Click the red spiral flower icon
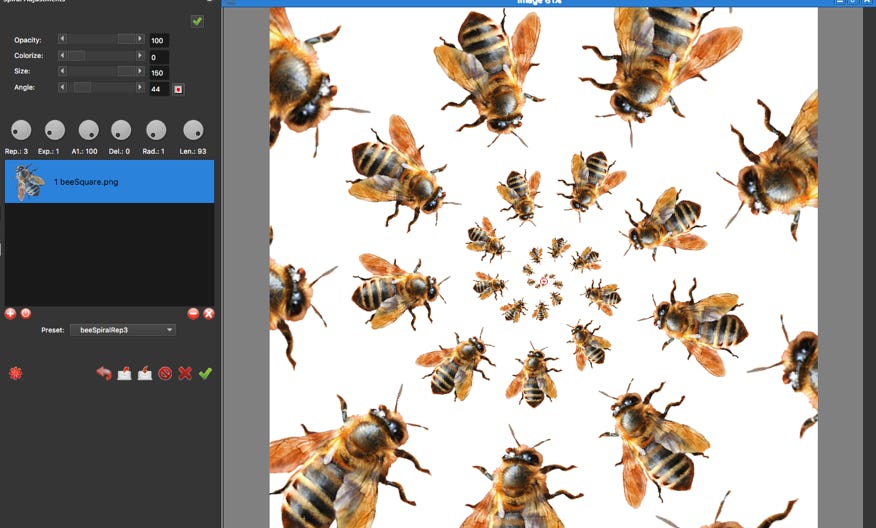Viewport: 876px width, 528px height. click(x=16, y=373)
